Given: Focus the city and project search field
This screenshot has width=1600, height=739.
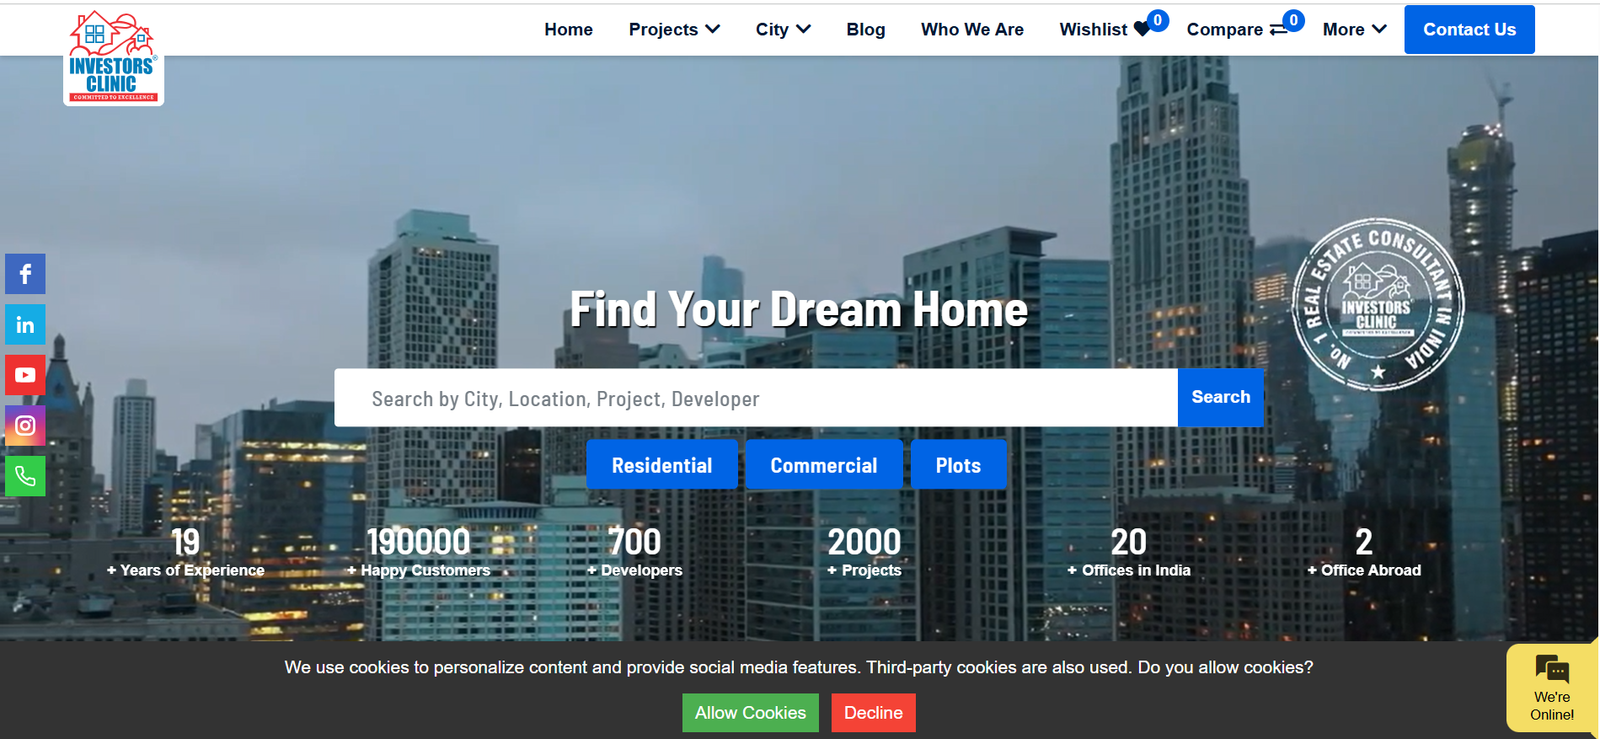Looking at the screenshot, I should click(755, 398).
